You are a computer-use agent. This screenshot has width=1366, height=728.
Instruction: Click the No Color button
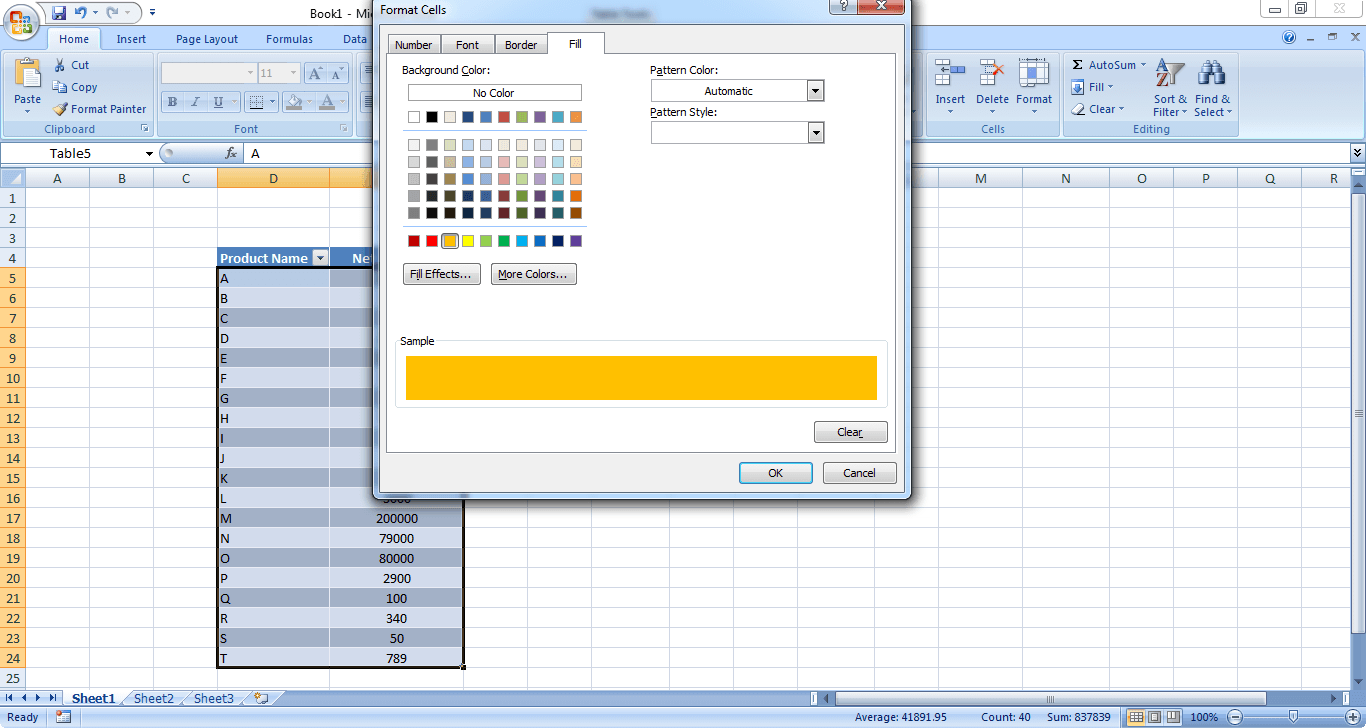point(494,93)
